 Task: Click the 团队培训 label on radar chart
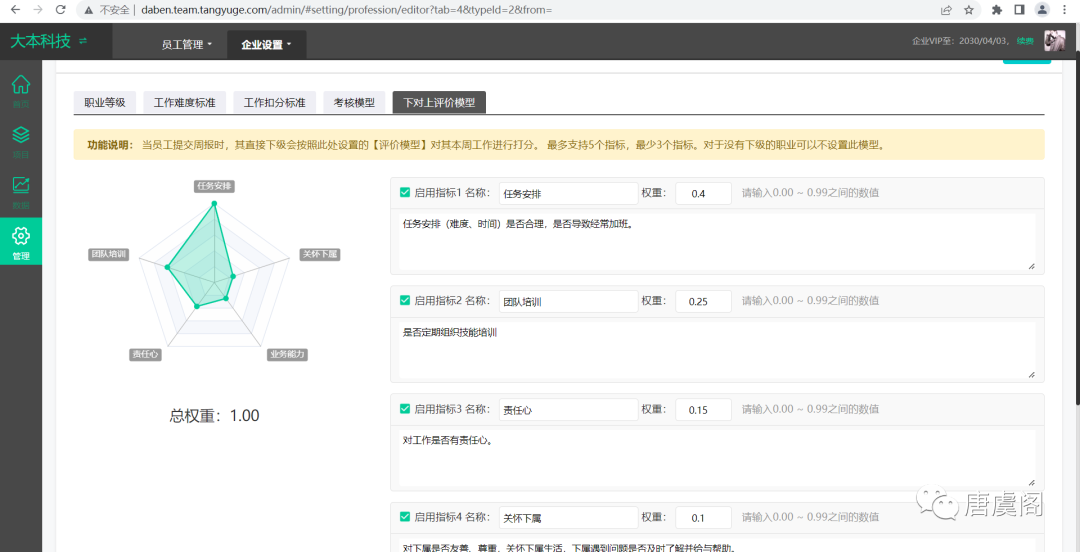109,254
